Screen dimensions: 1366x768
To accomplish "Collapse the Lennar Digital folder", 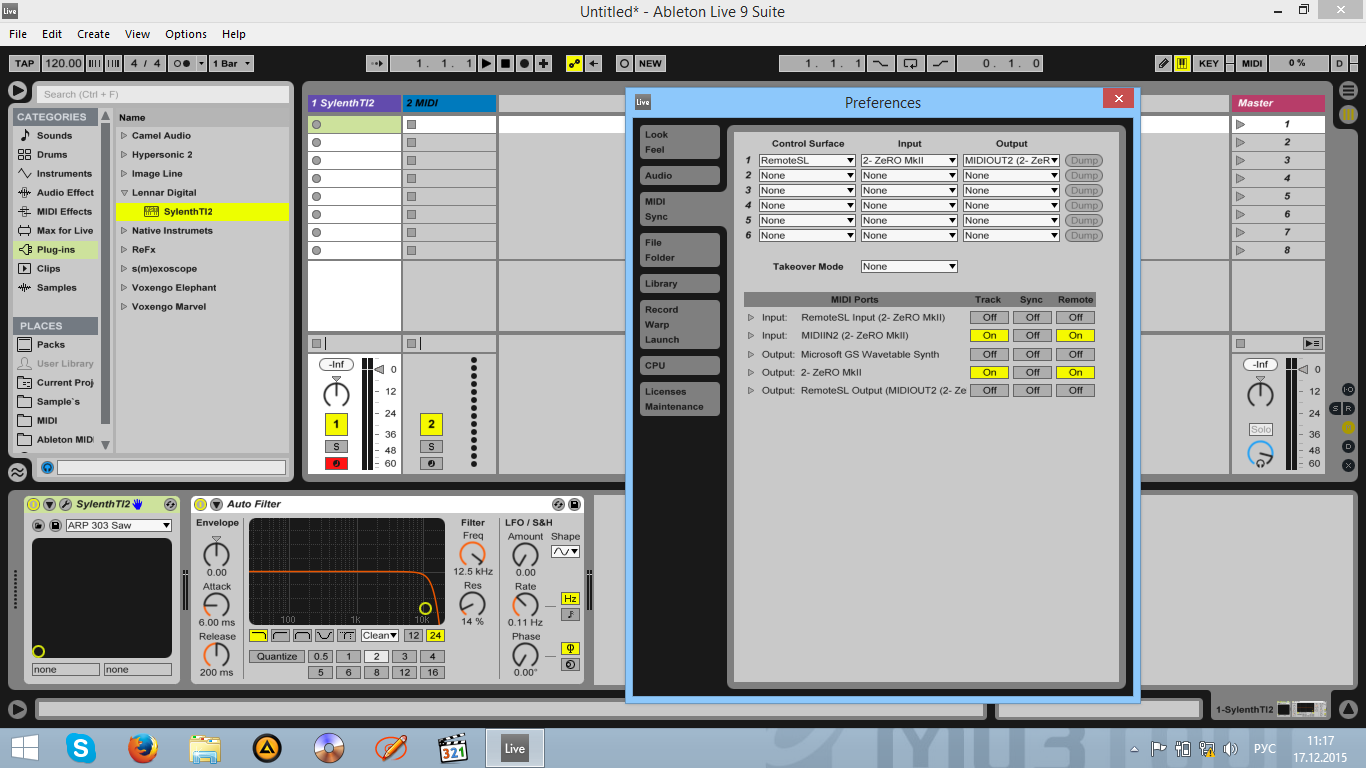I will tap(124, 193).
